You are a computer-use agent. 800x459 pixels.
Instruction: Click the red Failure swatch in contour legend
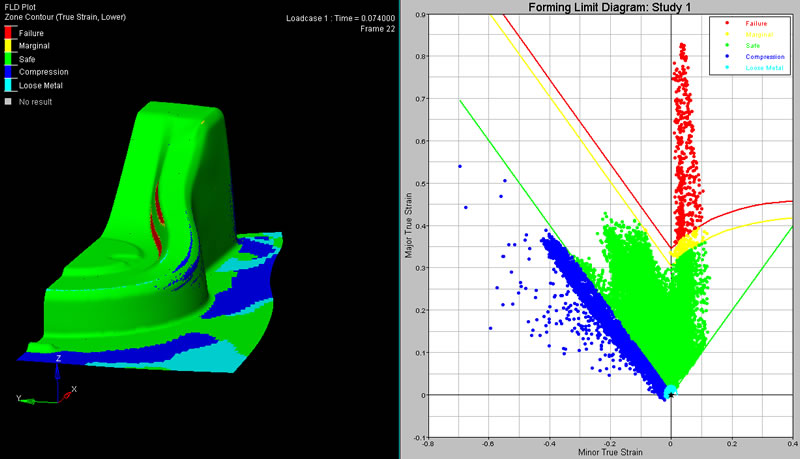(x=10, y=33)
